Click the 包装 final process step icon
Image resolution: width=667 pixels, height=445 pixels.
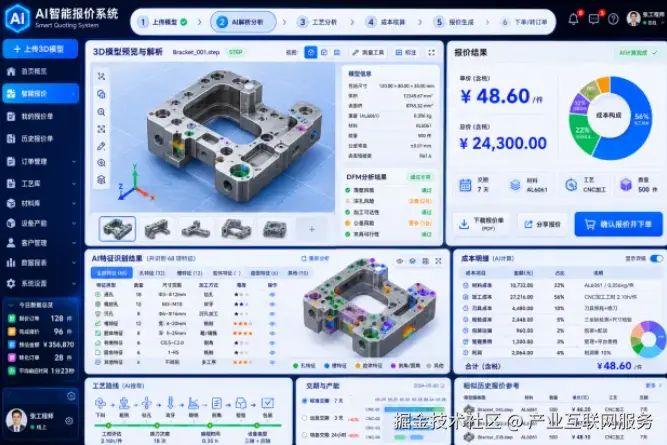[x=268, y=403]
